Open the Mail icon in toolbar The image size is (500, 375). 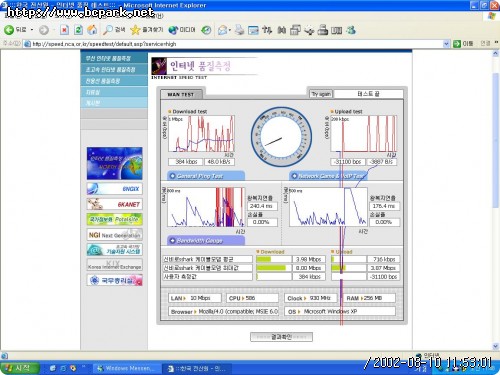click(222, 30)
